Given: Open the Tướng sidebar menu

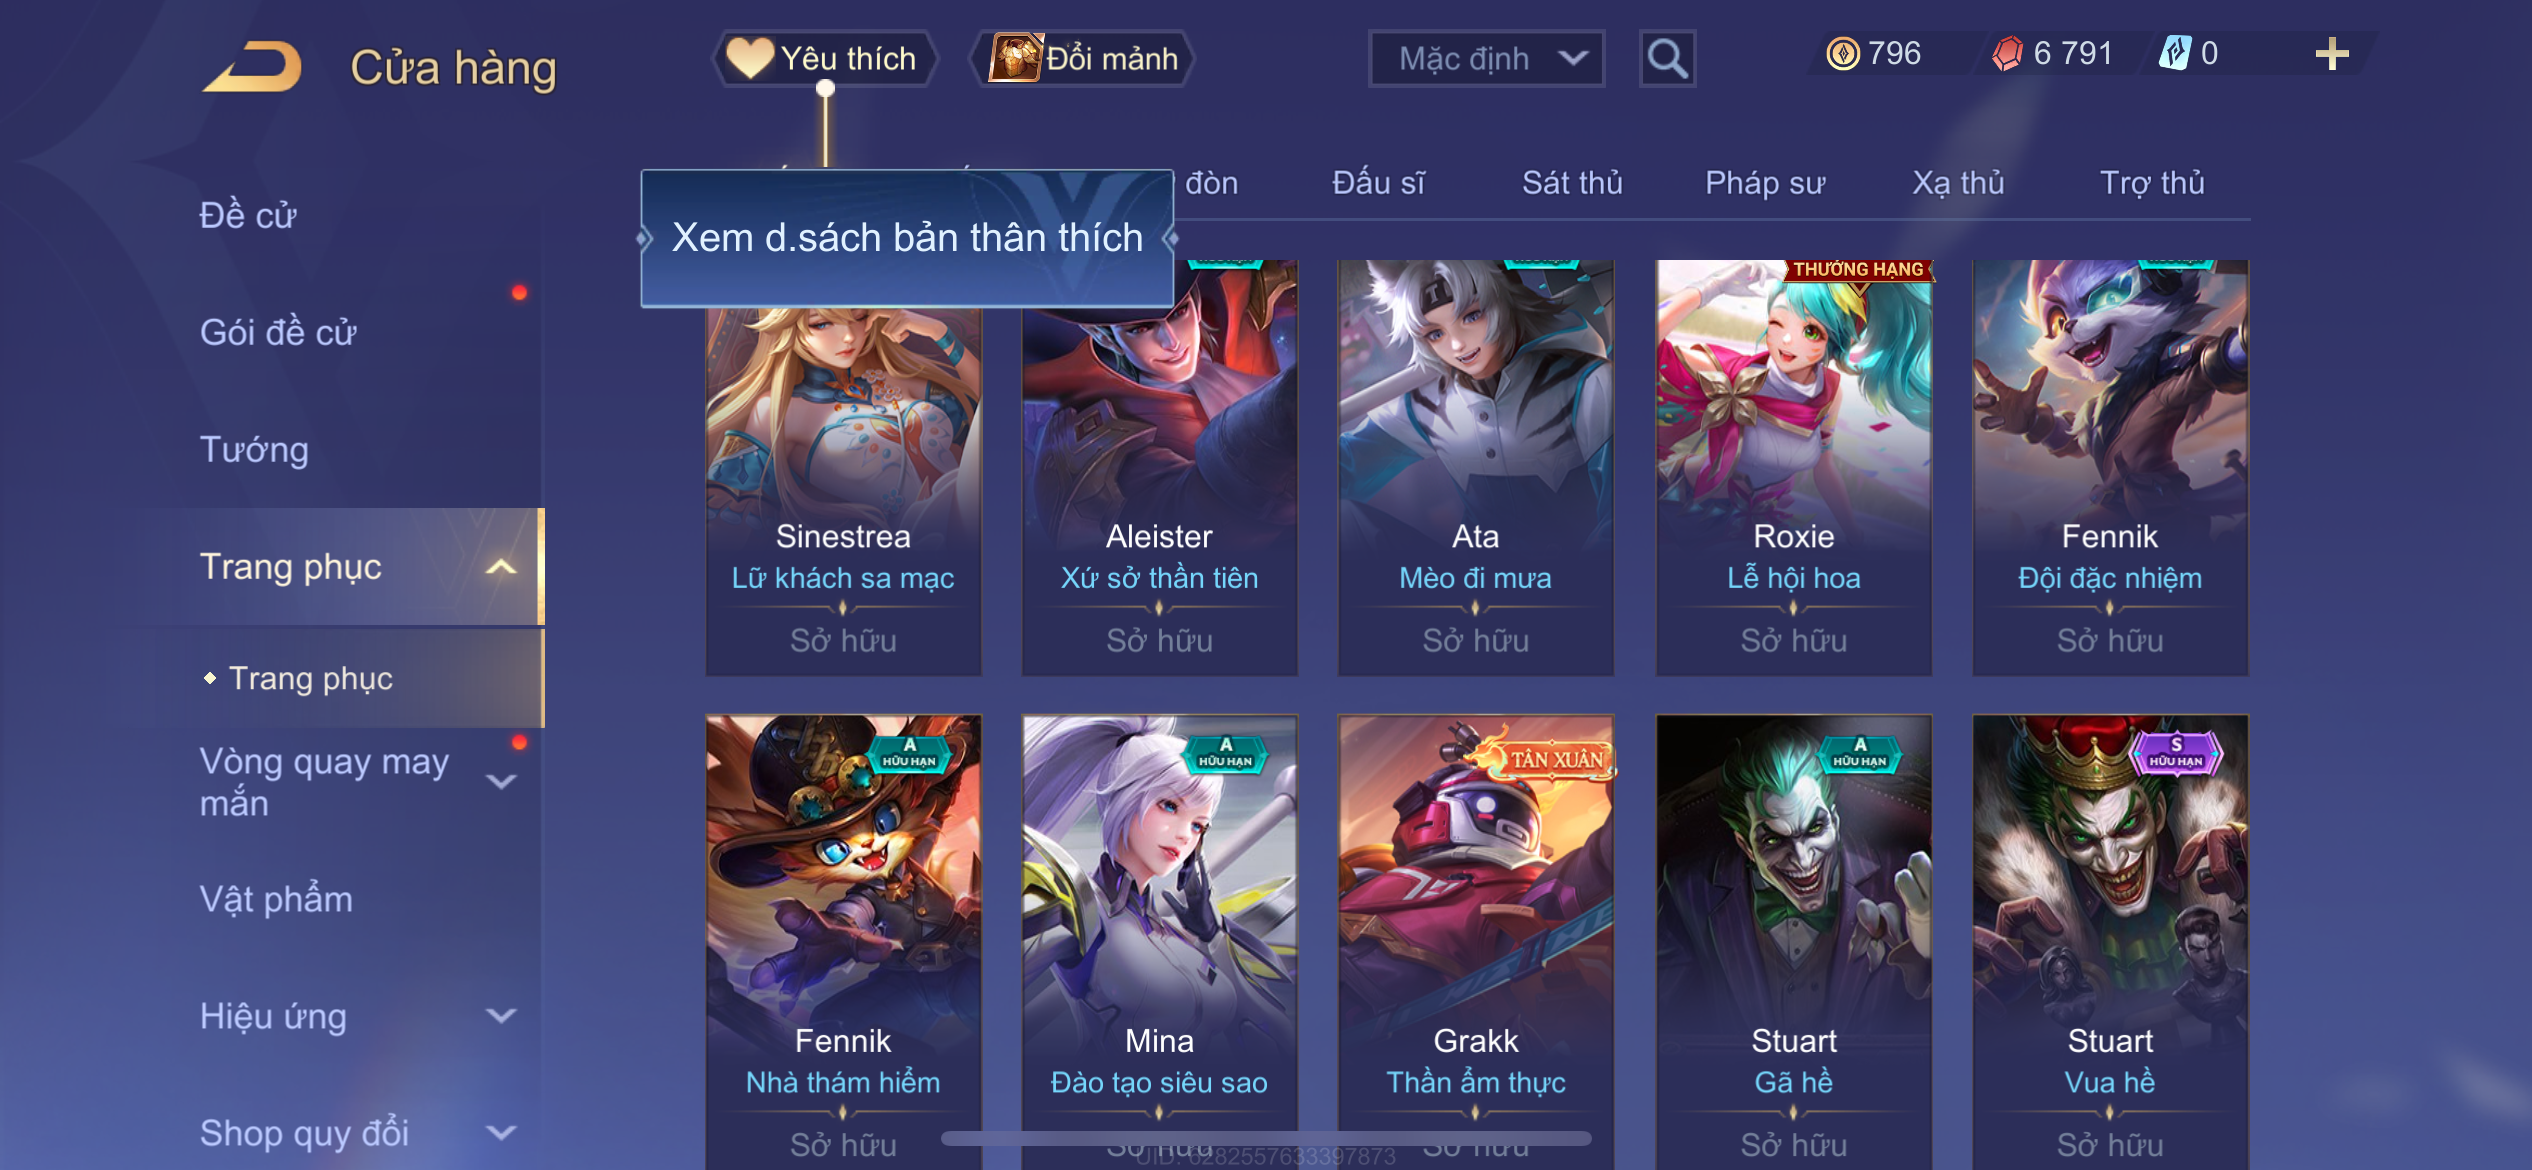Looking at the screenshot, I should point(254,450).
